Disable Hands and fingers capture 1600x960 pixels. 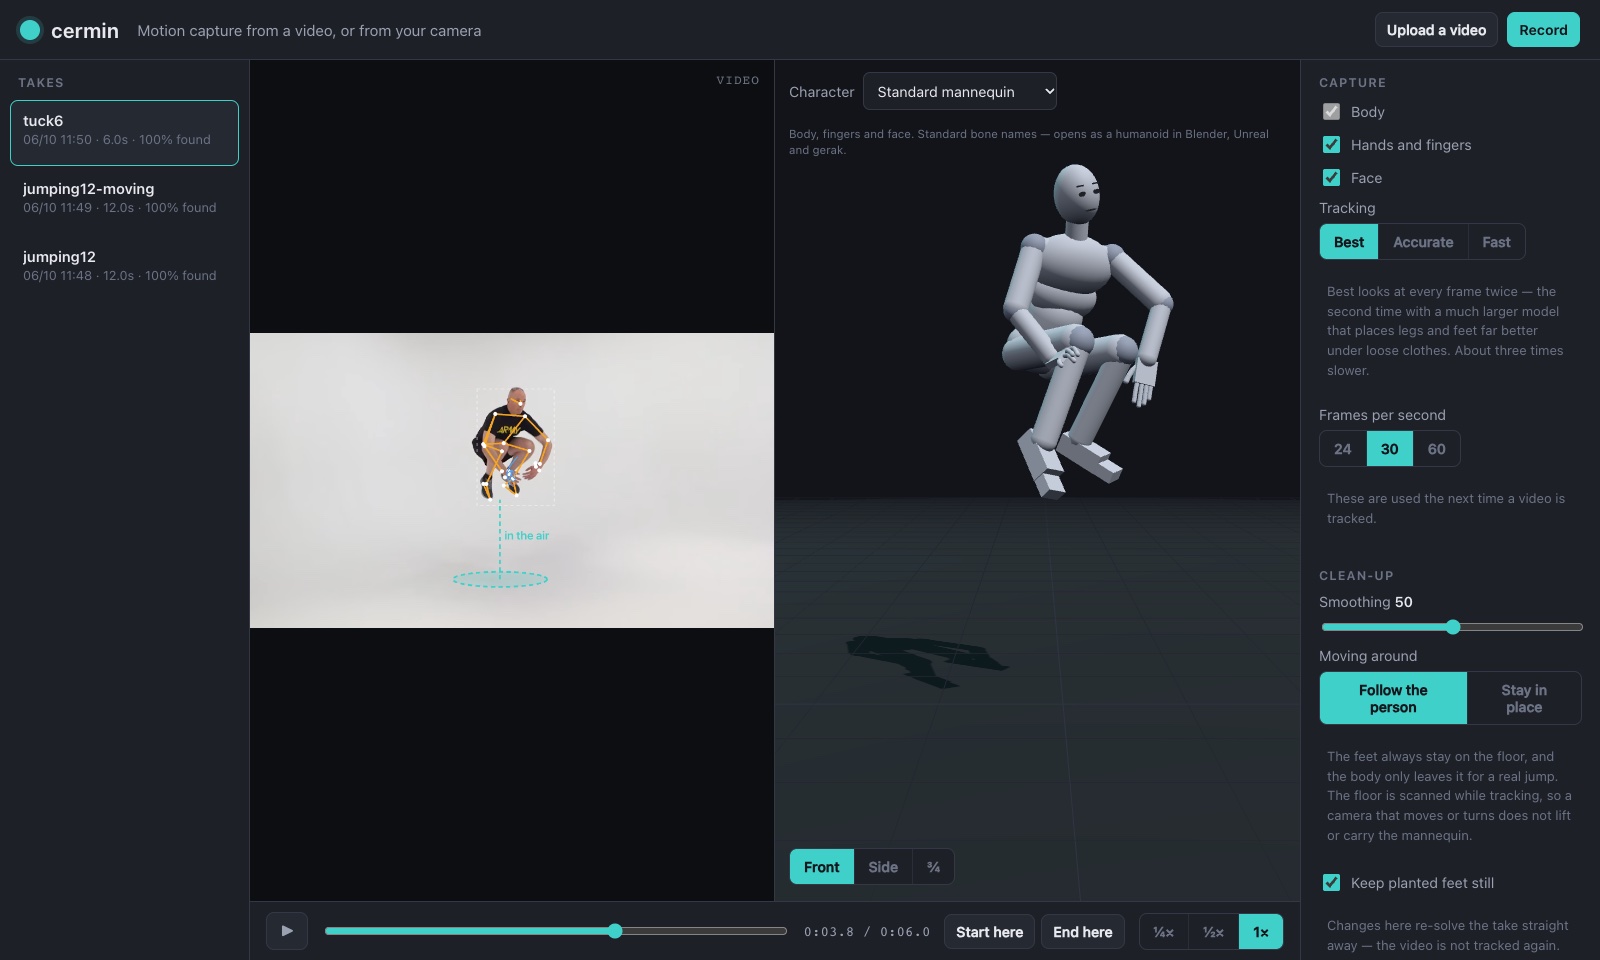(1331, 145)
